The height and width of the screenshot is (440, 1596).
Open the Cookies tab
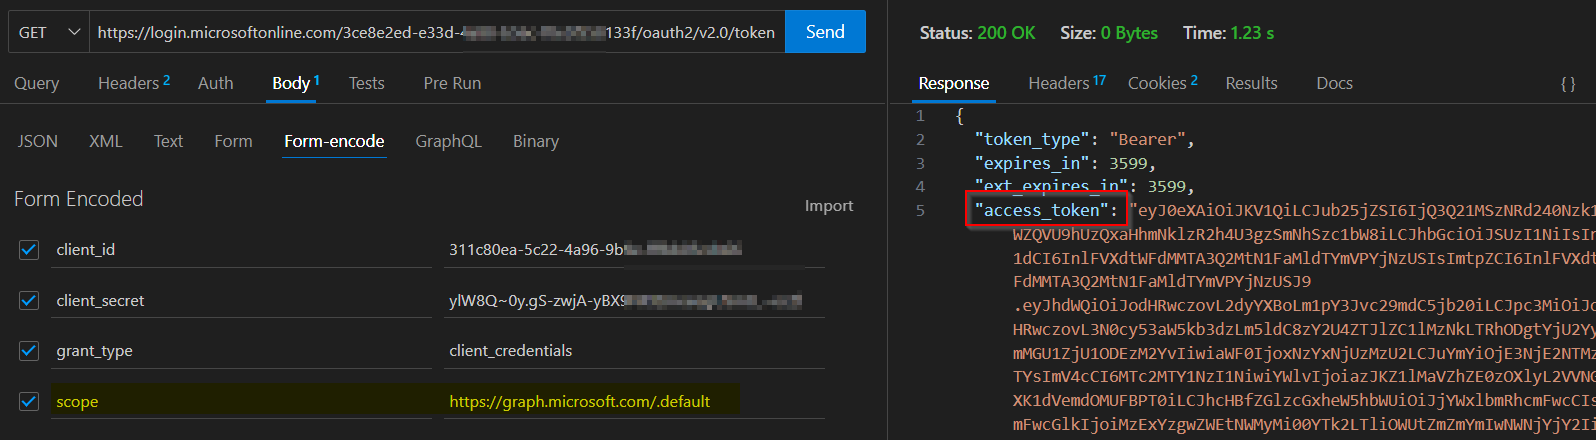tap(1163, 83)
